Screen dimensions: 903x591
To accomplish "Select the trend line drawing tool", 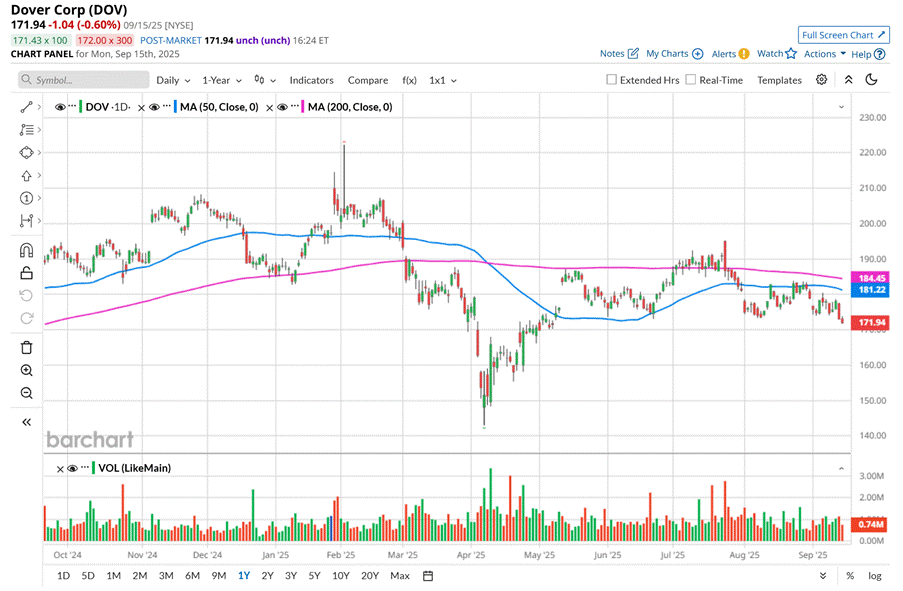I will [26, 107].
